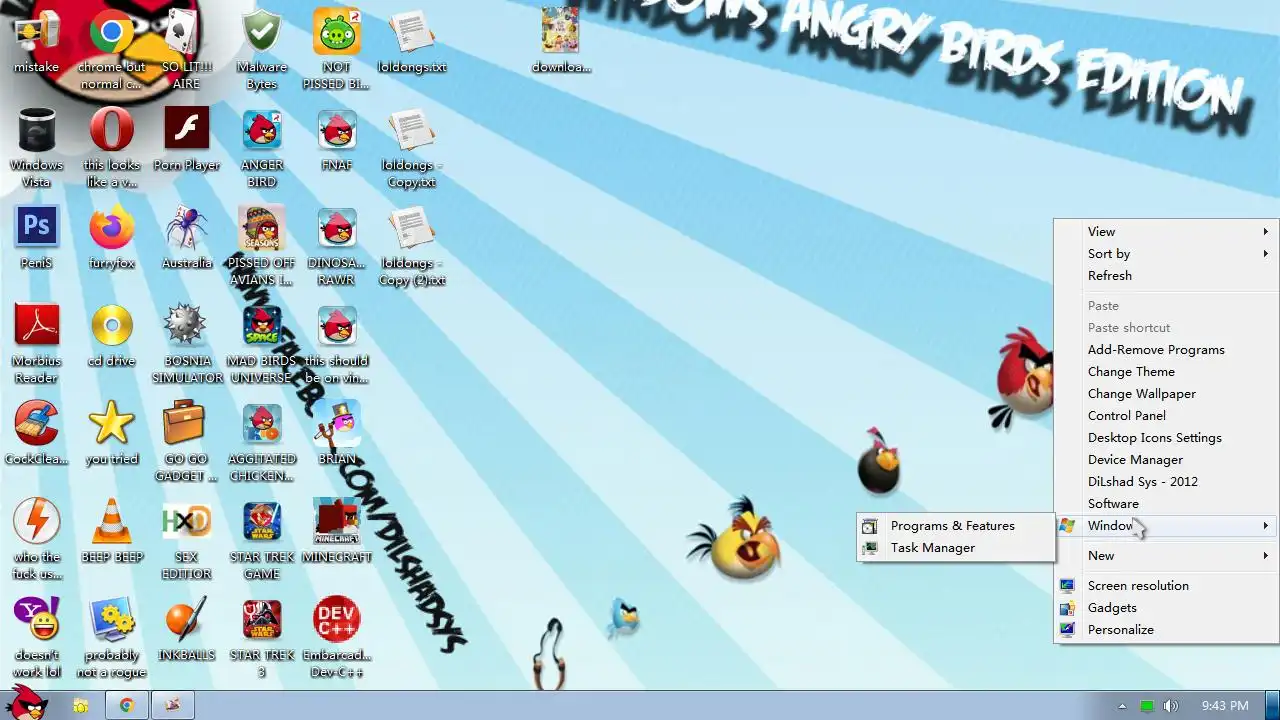Choose the Software menu entry
Viewport: 1280px width, 720px height.
(x=1166, y=503)
